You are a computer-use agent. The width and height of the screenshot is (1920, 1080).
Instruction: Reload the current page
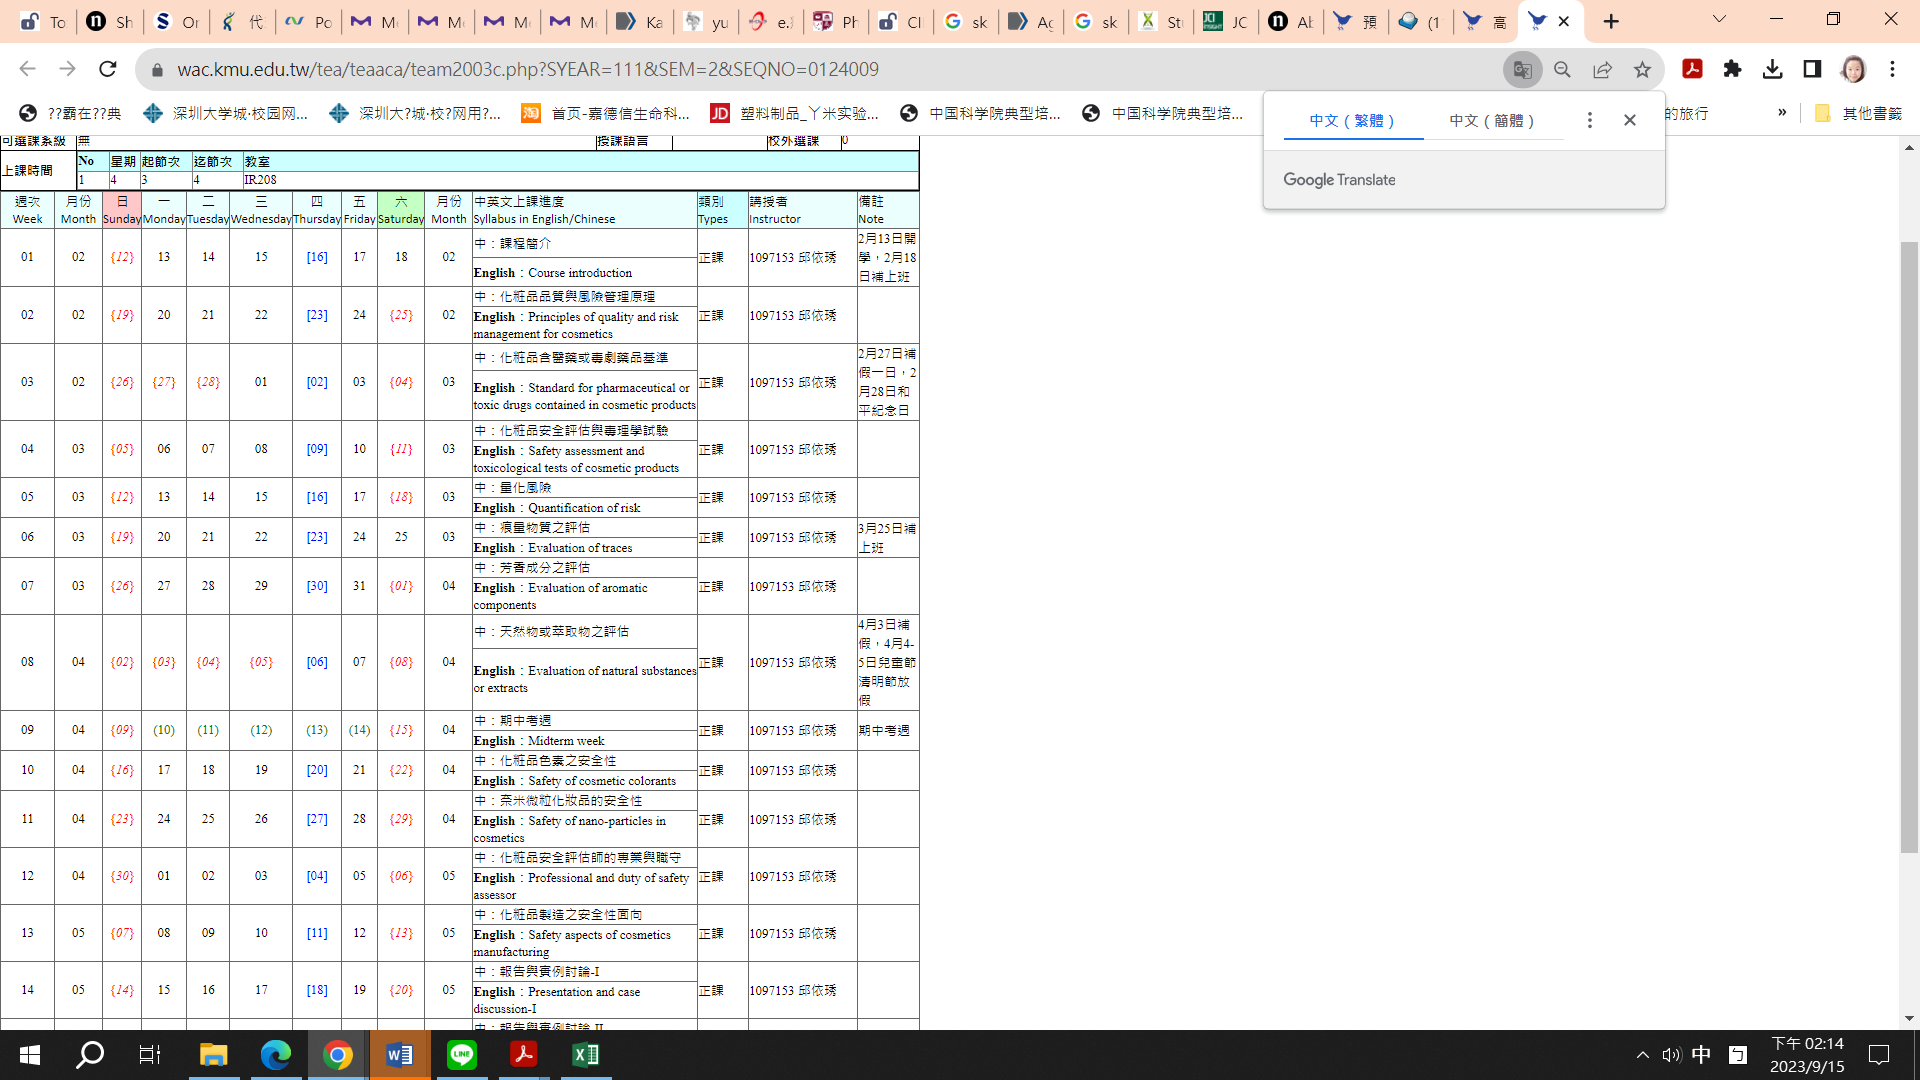(108, 69)
